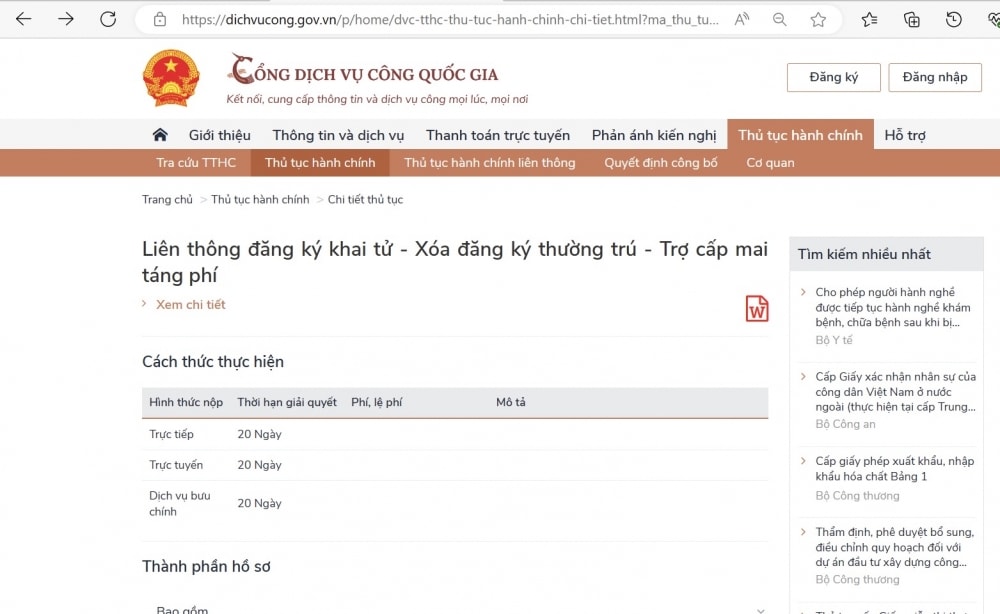The height and width of the screenshot is (614, 1000).
Task: Open Thẩm định, phê duyệt bổ sung link
Action: tap(894, 547)
